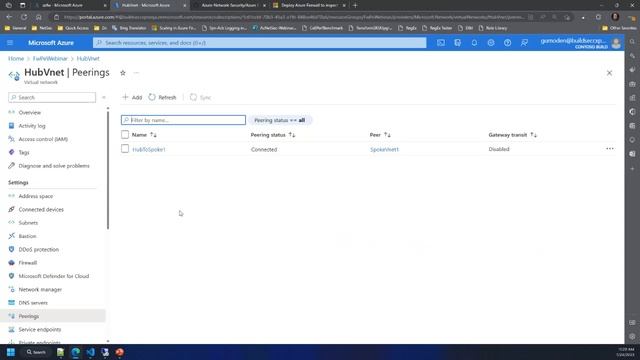Open the Azure portal hamburger menu
Screen dimensions: 640x360
[10, 43]
